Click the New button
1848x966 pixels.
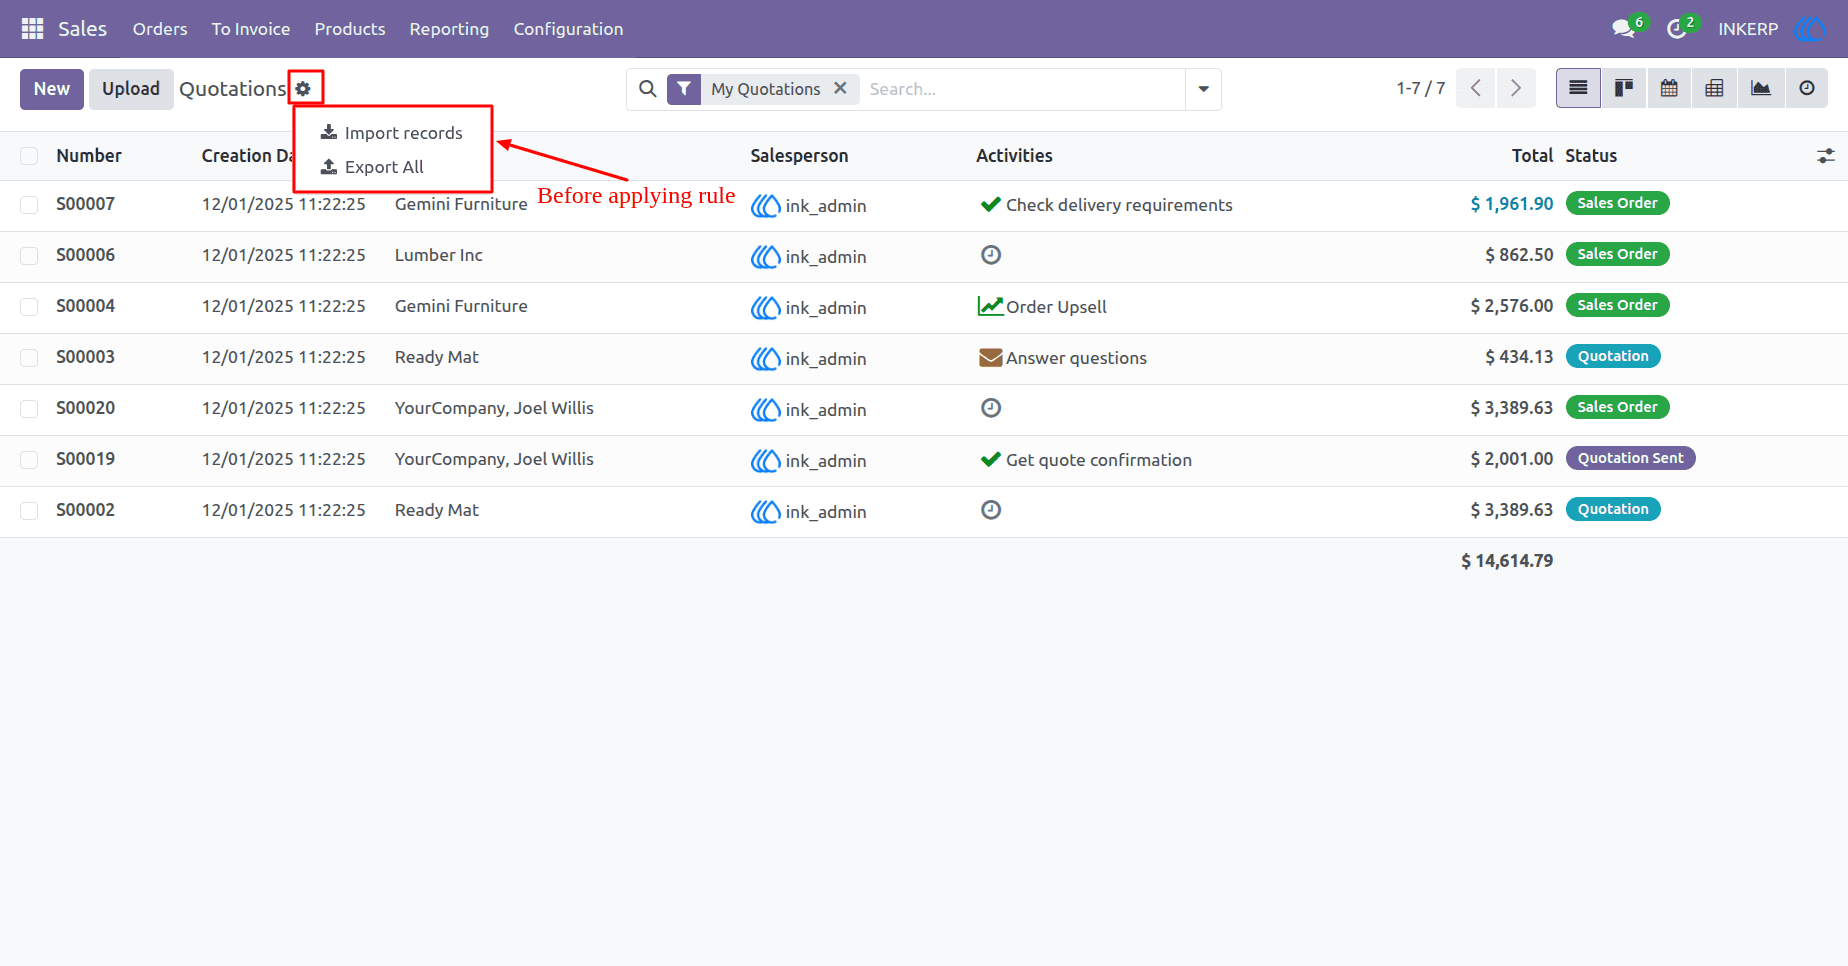[52, 89]
